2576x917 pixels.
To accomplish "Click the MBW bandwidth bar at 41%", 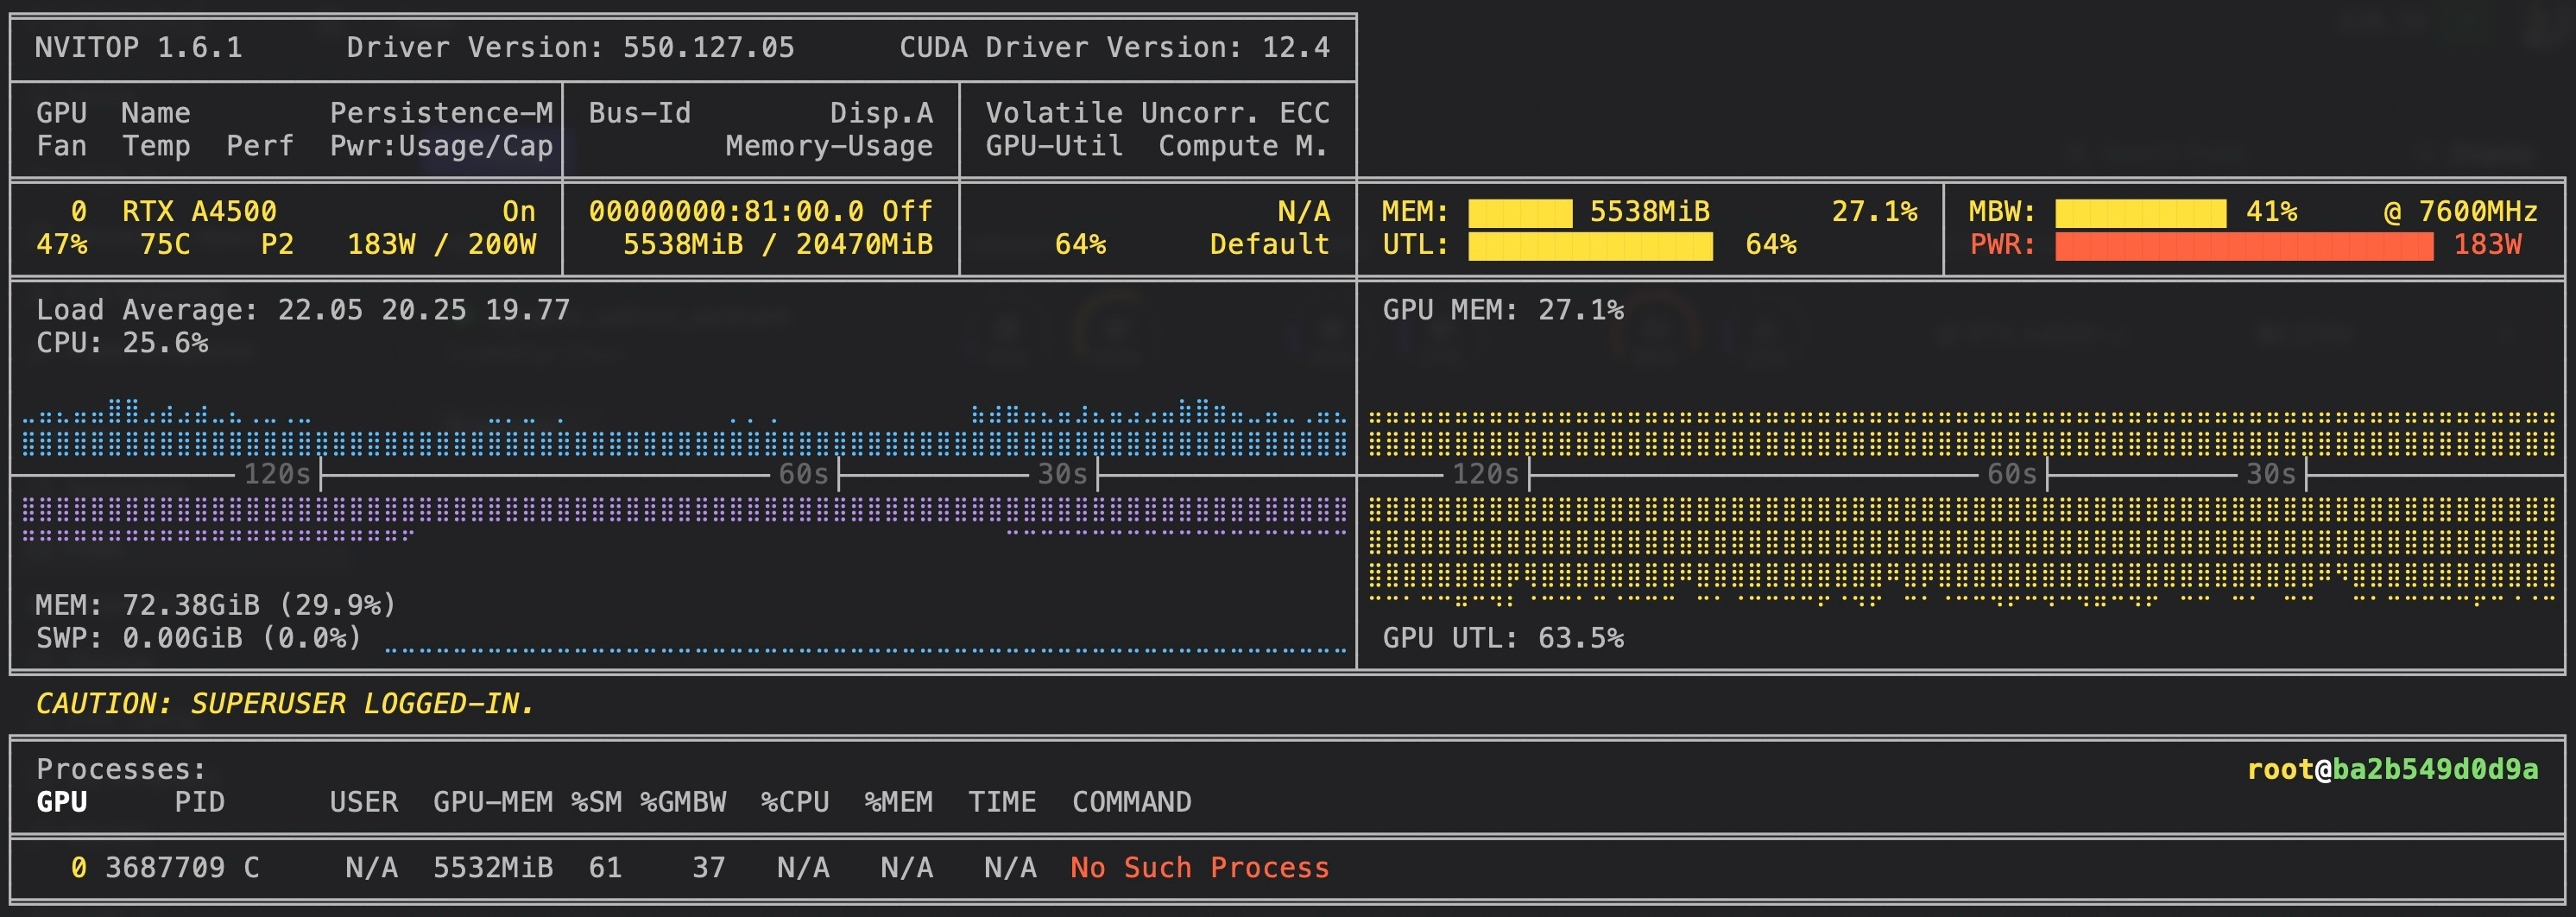I will tap(2140, 212).
